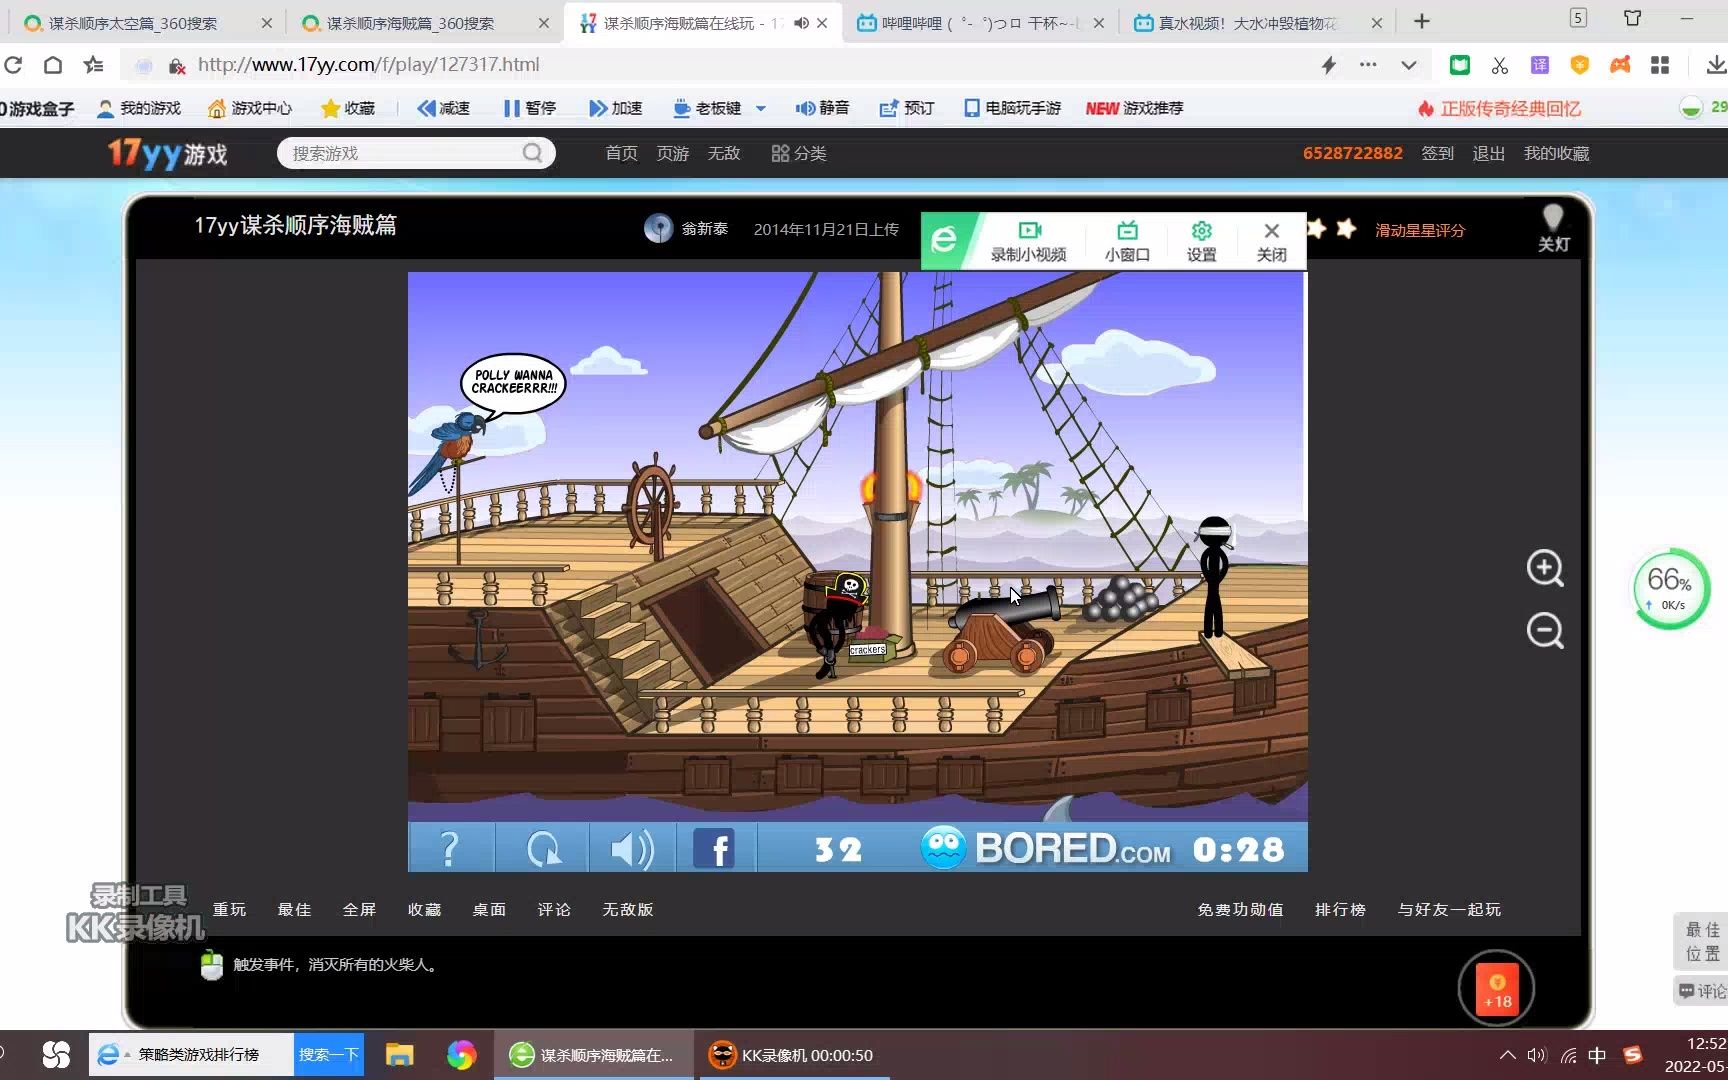Image resolution: width=1728 pixels, height=1080 pixels.
Task: Toggle the game's speaker sound button
Action: 633,848
